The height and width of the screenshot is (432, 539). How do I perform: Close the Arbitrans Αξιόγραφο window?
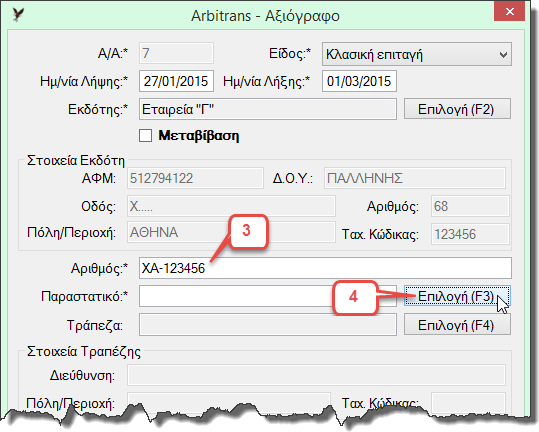pos(509,12)
